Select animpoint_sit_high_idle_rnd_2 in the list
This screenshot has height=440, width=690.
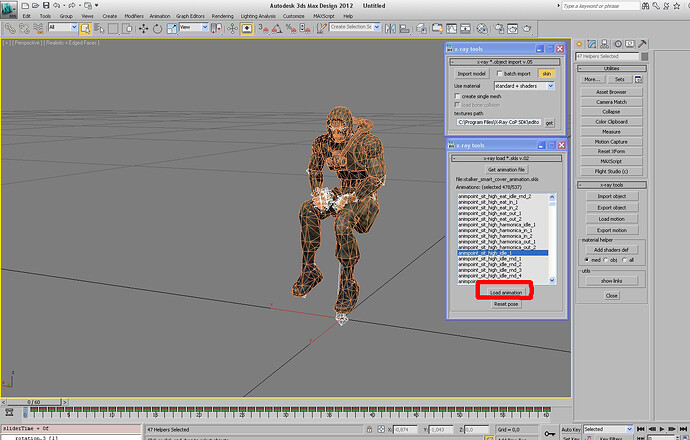(x=490, y=264)
